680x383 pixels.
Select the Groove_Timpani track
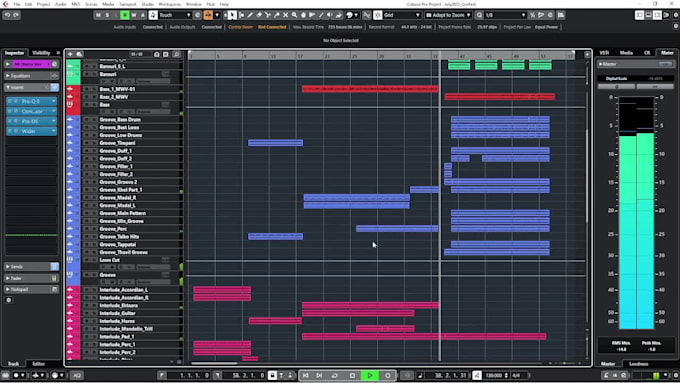point(117,143)
